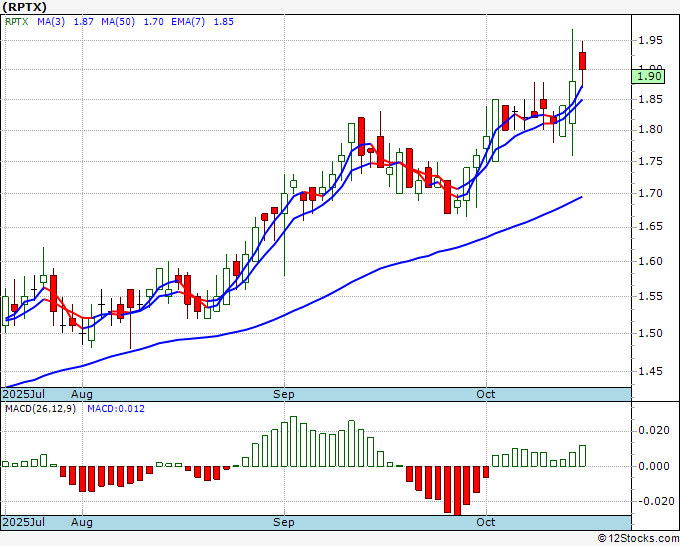The image size is (680, 546).
Task: Select the RPTX legend label
Action: 16,22
